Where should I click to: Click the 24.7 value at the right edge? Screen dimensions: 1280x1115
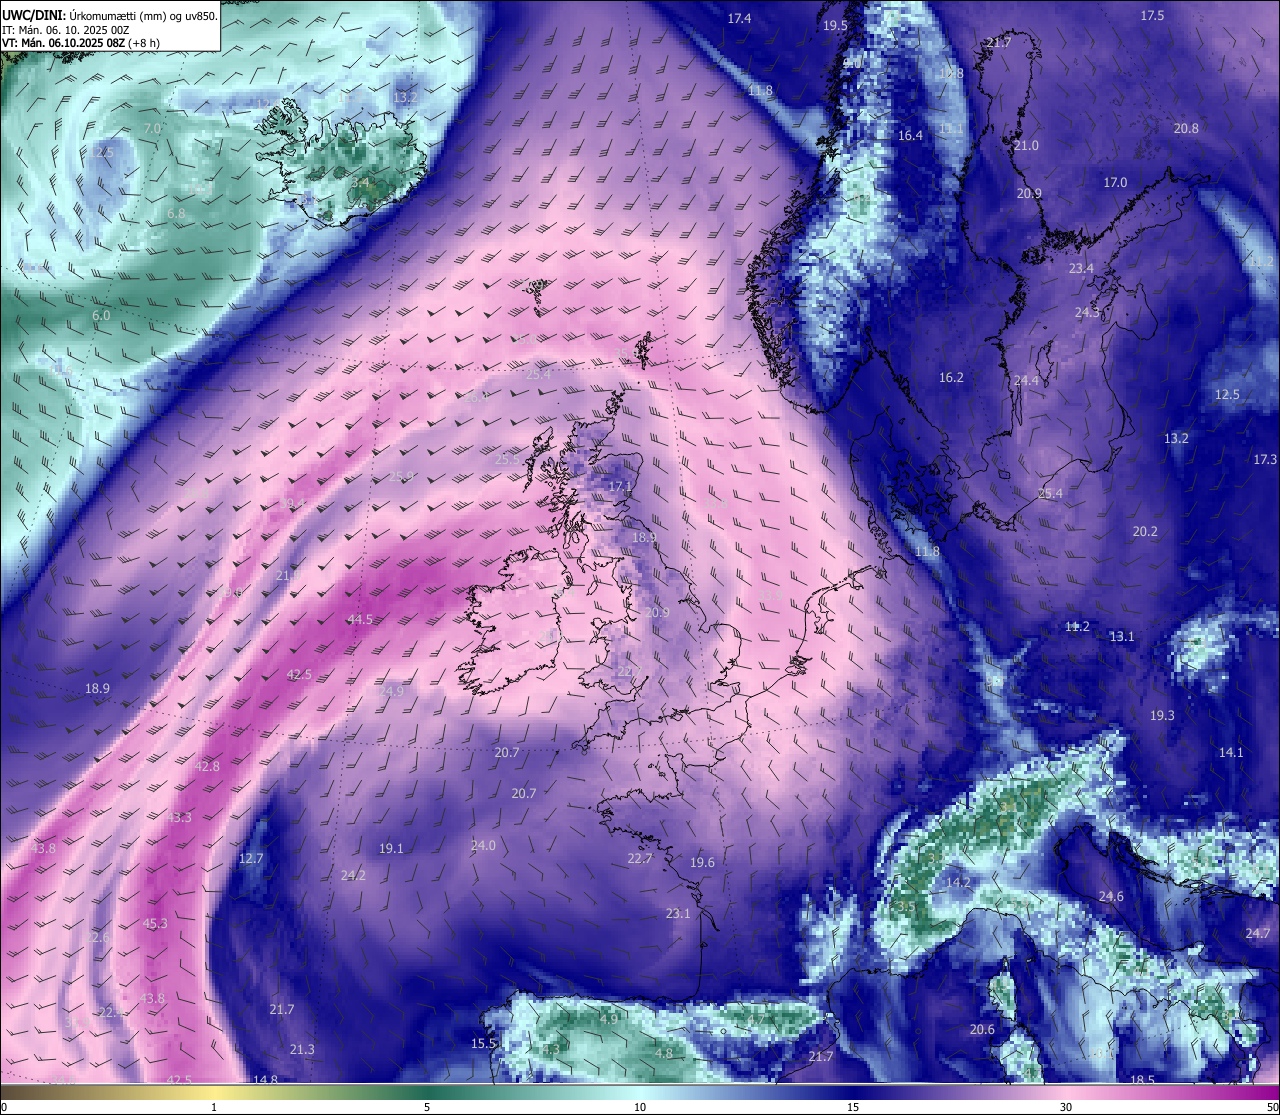coord(1258,933)
